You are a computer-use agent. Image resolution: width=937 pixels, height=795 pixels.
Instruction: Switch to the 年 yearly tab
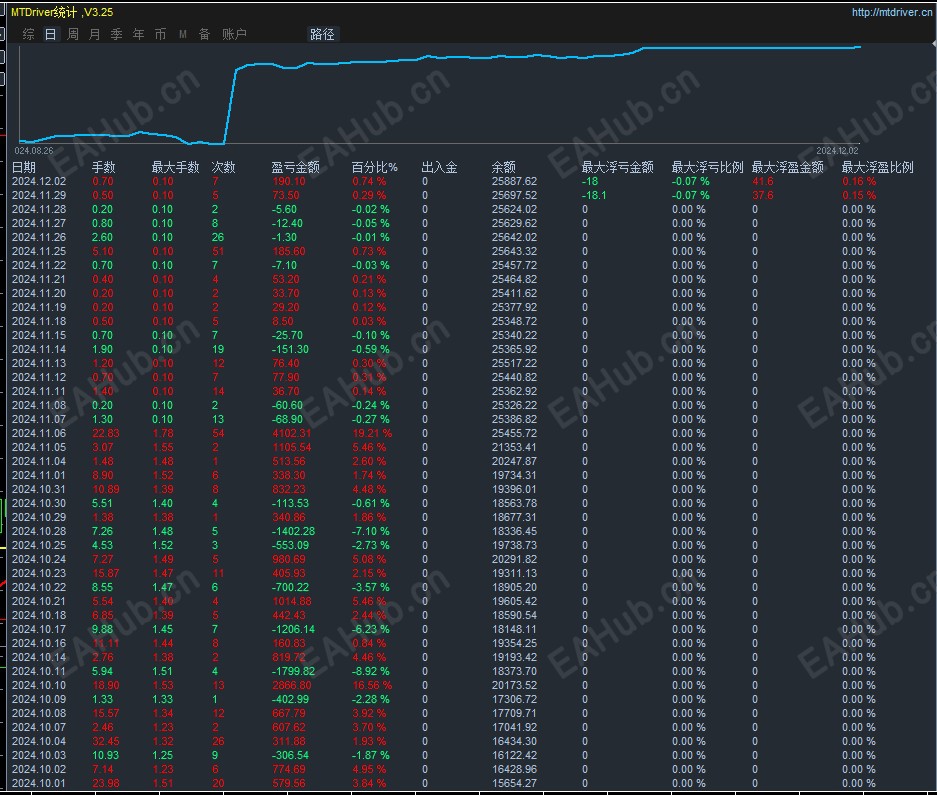click(x=139, y=34)
